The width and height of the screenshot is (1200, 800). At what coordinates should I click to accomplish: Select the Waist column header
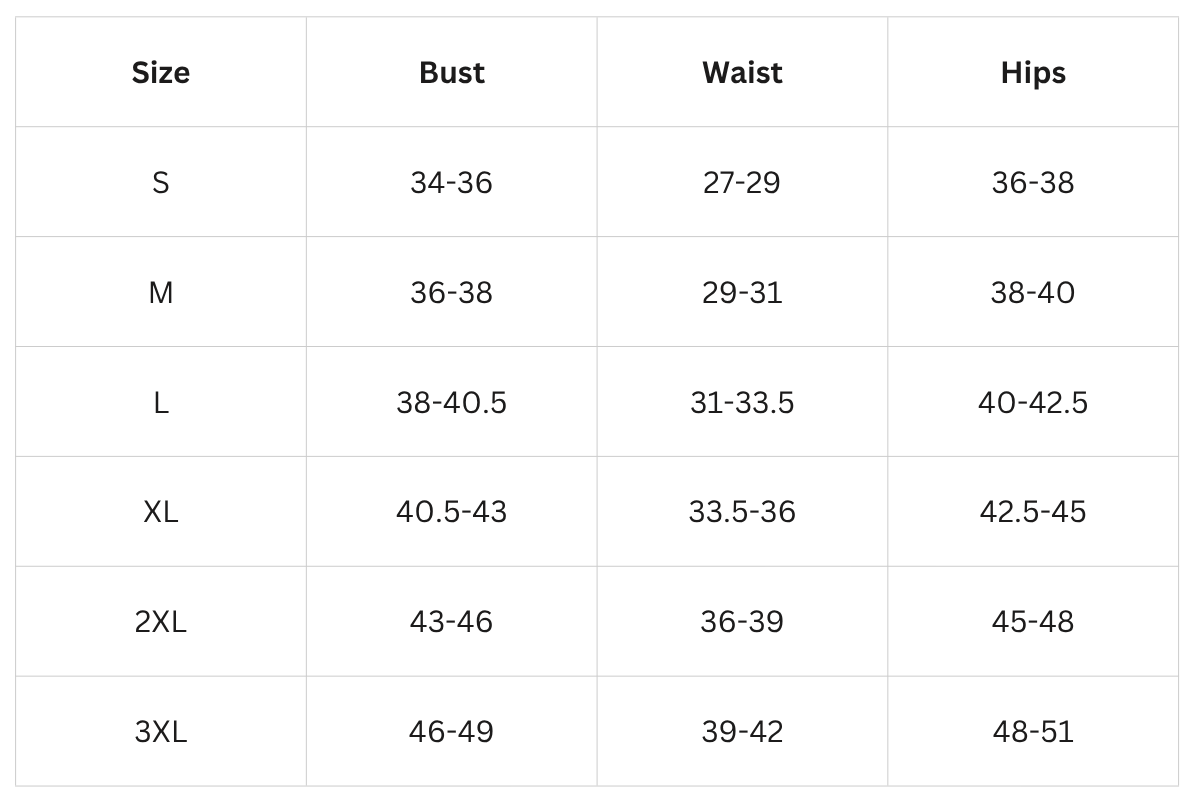742,73
